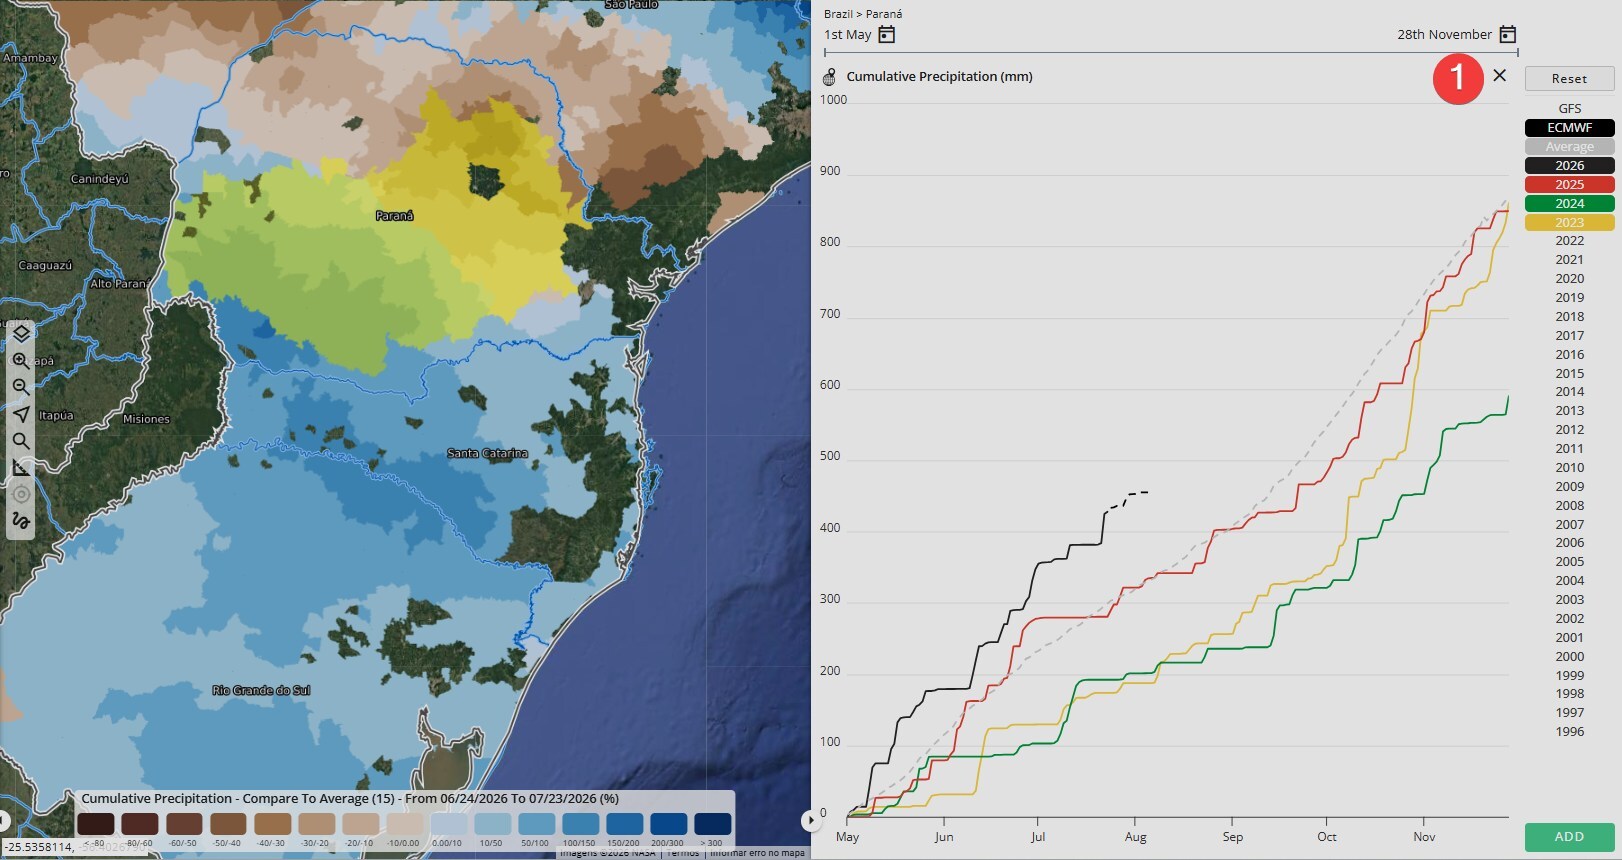Toggle the GFS forecast model

pyautogui.click(x=1569, y=109)
